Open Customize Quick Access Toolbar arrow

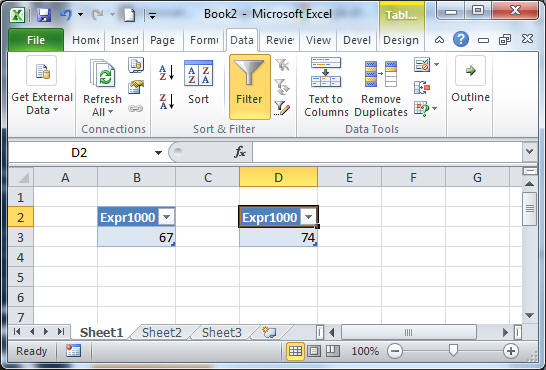153,15
